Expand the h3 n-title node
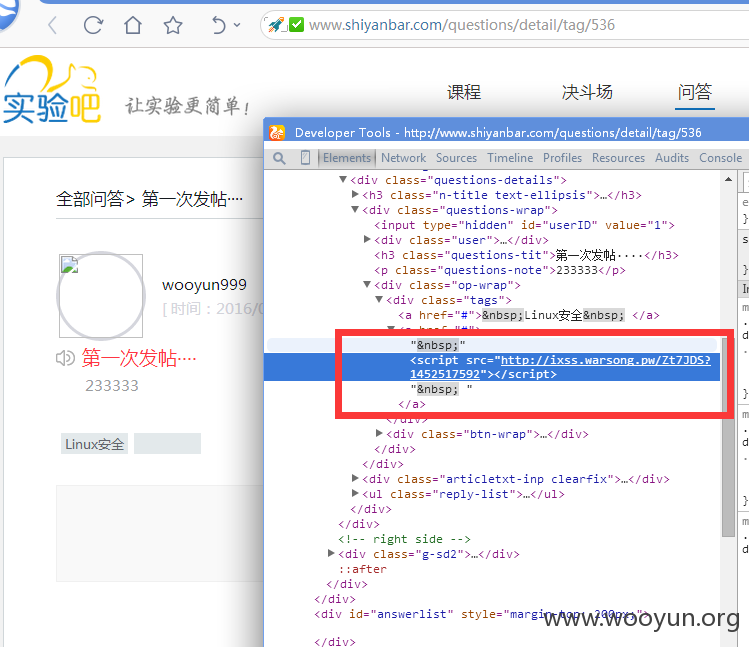This screenshot has width=749, height=647. (355, 194)
